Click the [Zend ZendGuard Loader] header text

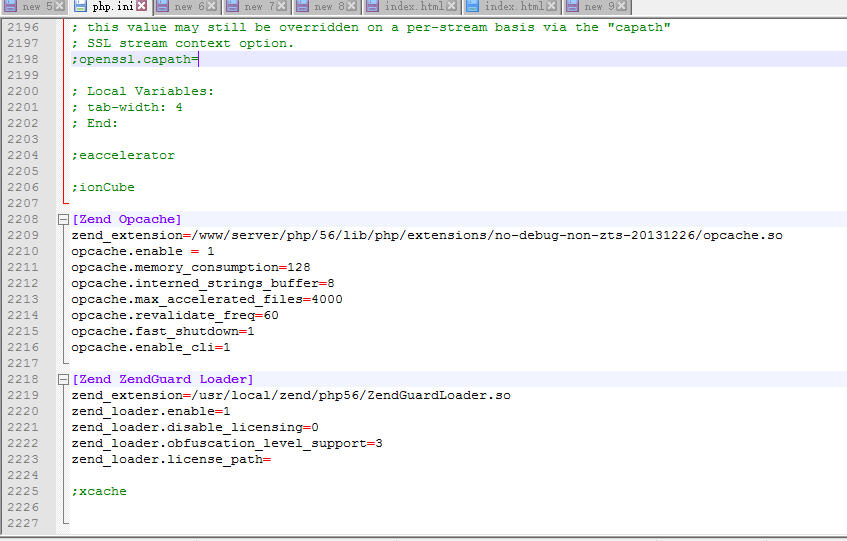point(163,379)
